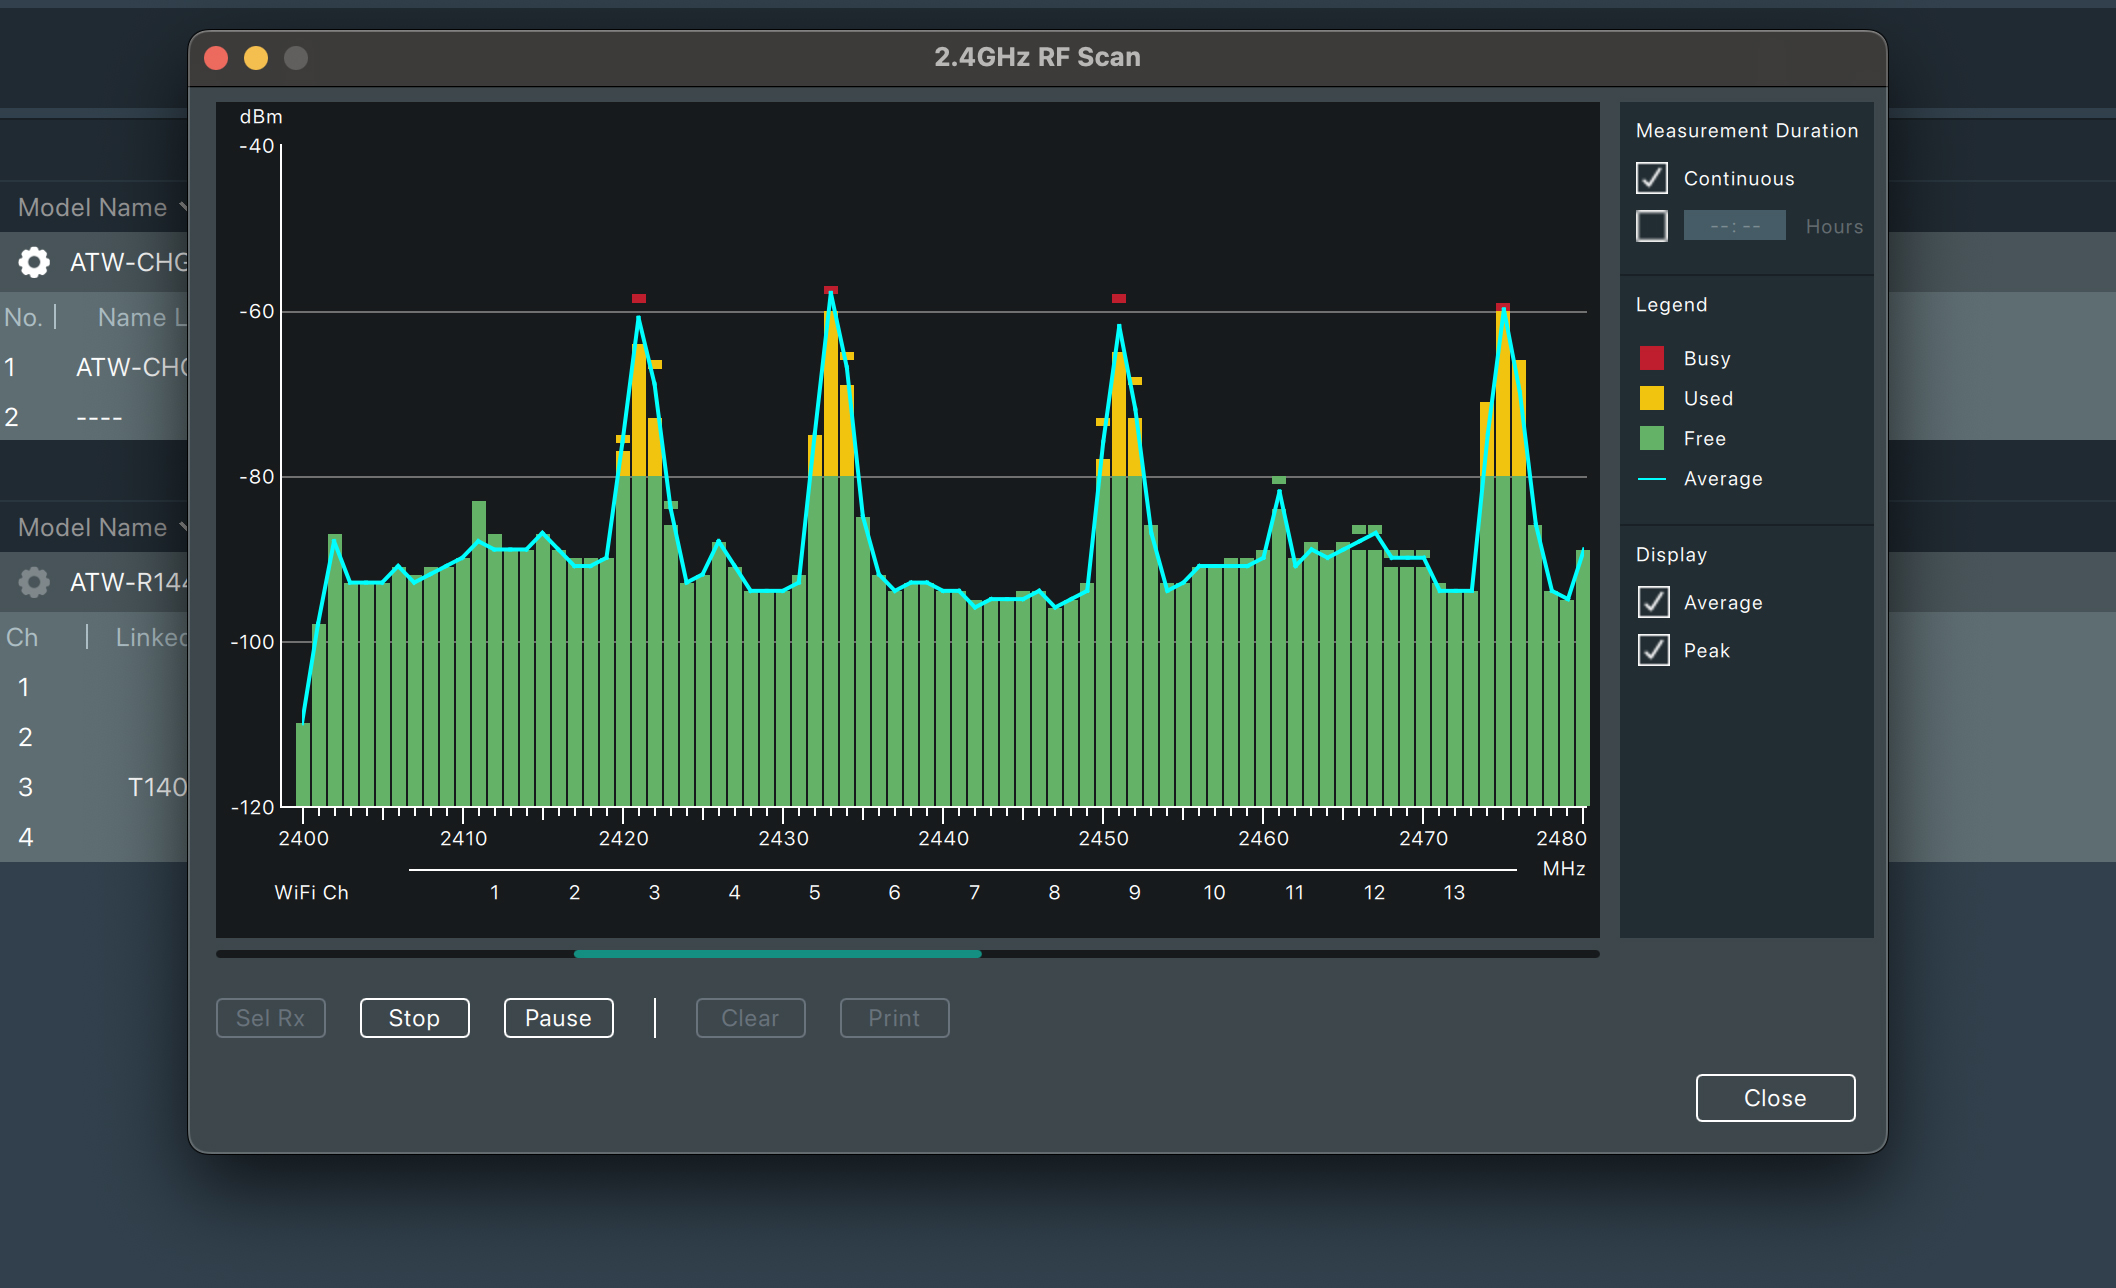Viewport: 2116px width, 1288px height.
Task: Click the Pause scan button
Action: [559, 1017]
